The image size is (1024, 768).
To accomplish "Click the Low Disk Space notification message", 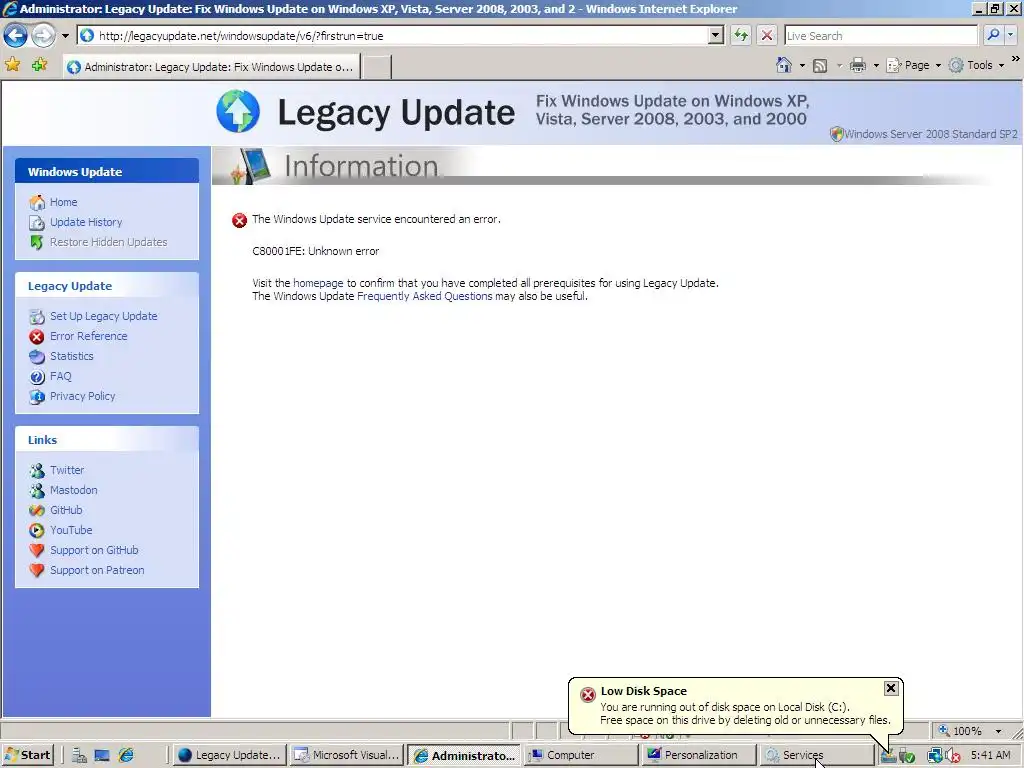I will 745,714.
